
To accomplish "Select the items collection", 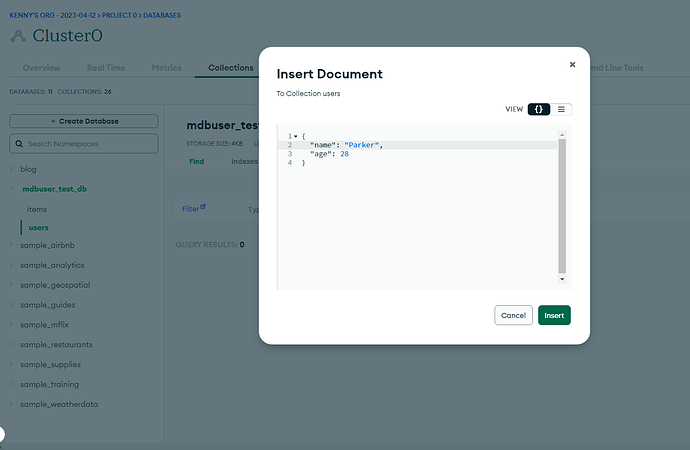I will (x=37, y=209).
